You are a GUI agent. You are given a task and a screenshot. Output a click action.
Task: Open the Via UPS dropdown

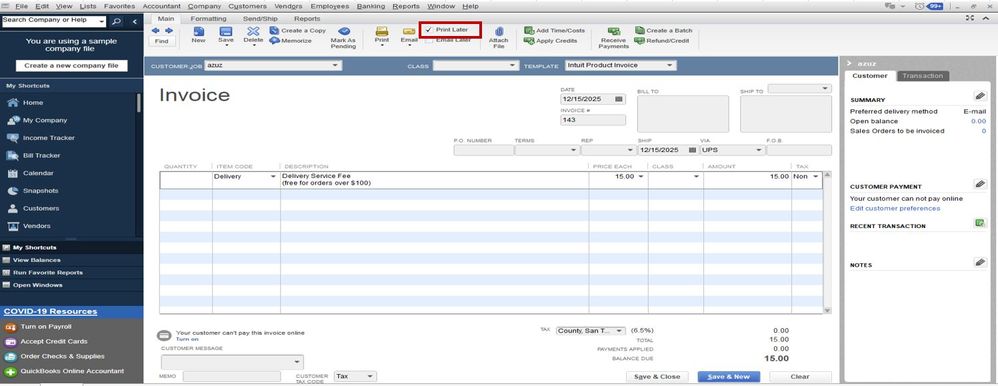click(759, 150)
